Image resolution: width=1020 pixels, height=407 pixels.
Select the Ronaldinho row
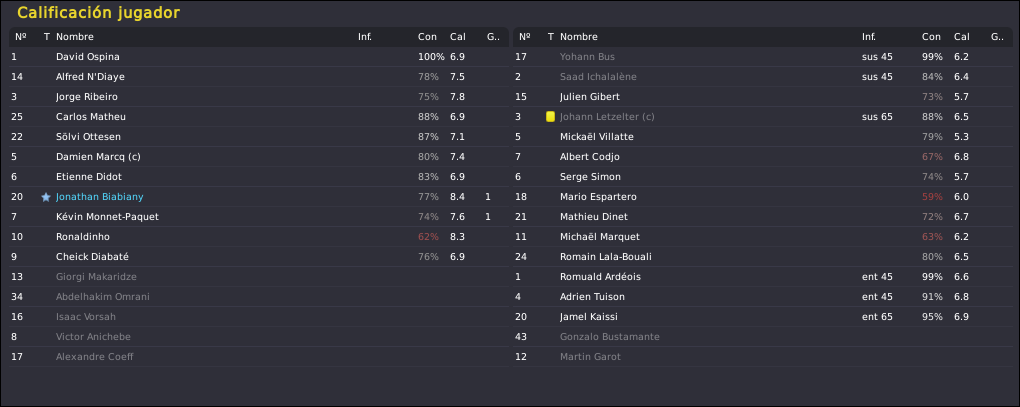[x=259, y=237]
